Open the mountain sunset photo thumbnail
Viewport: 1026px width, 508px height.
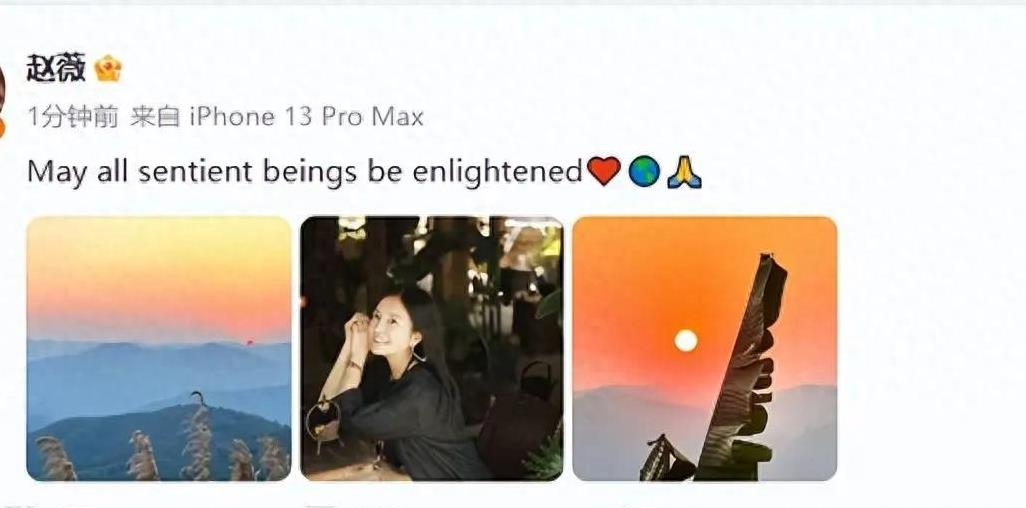(159, 348)
